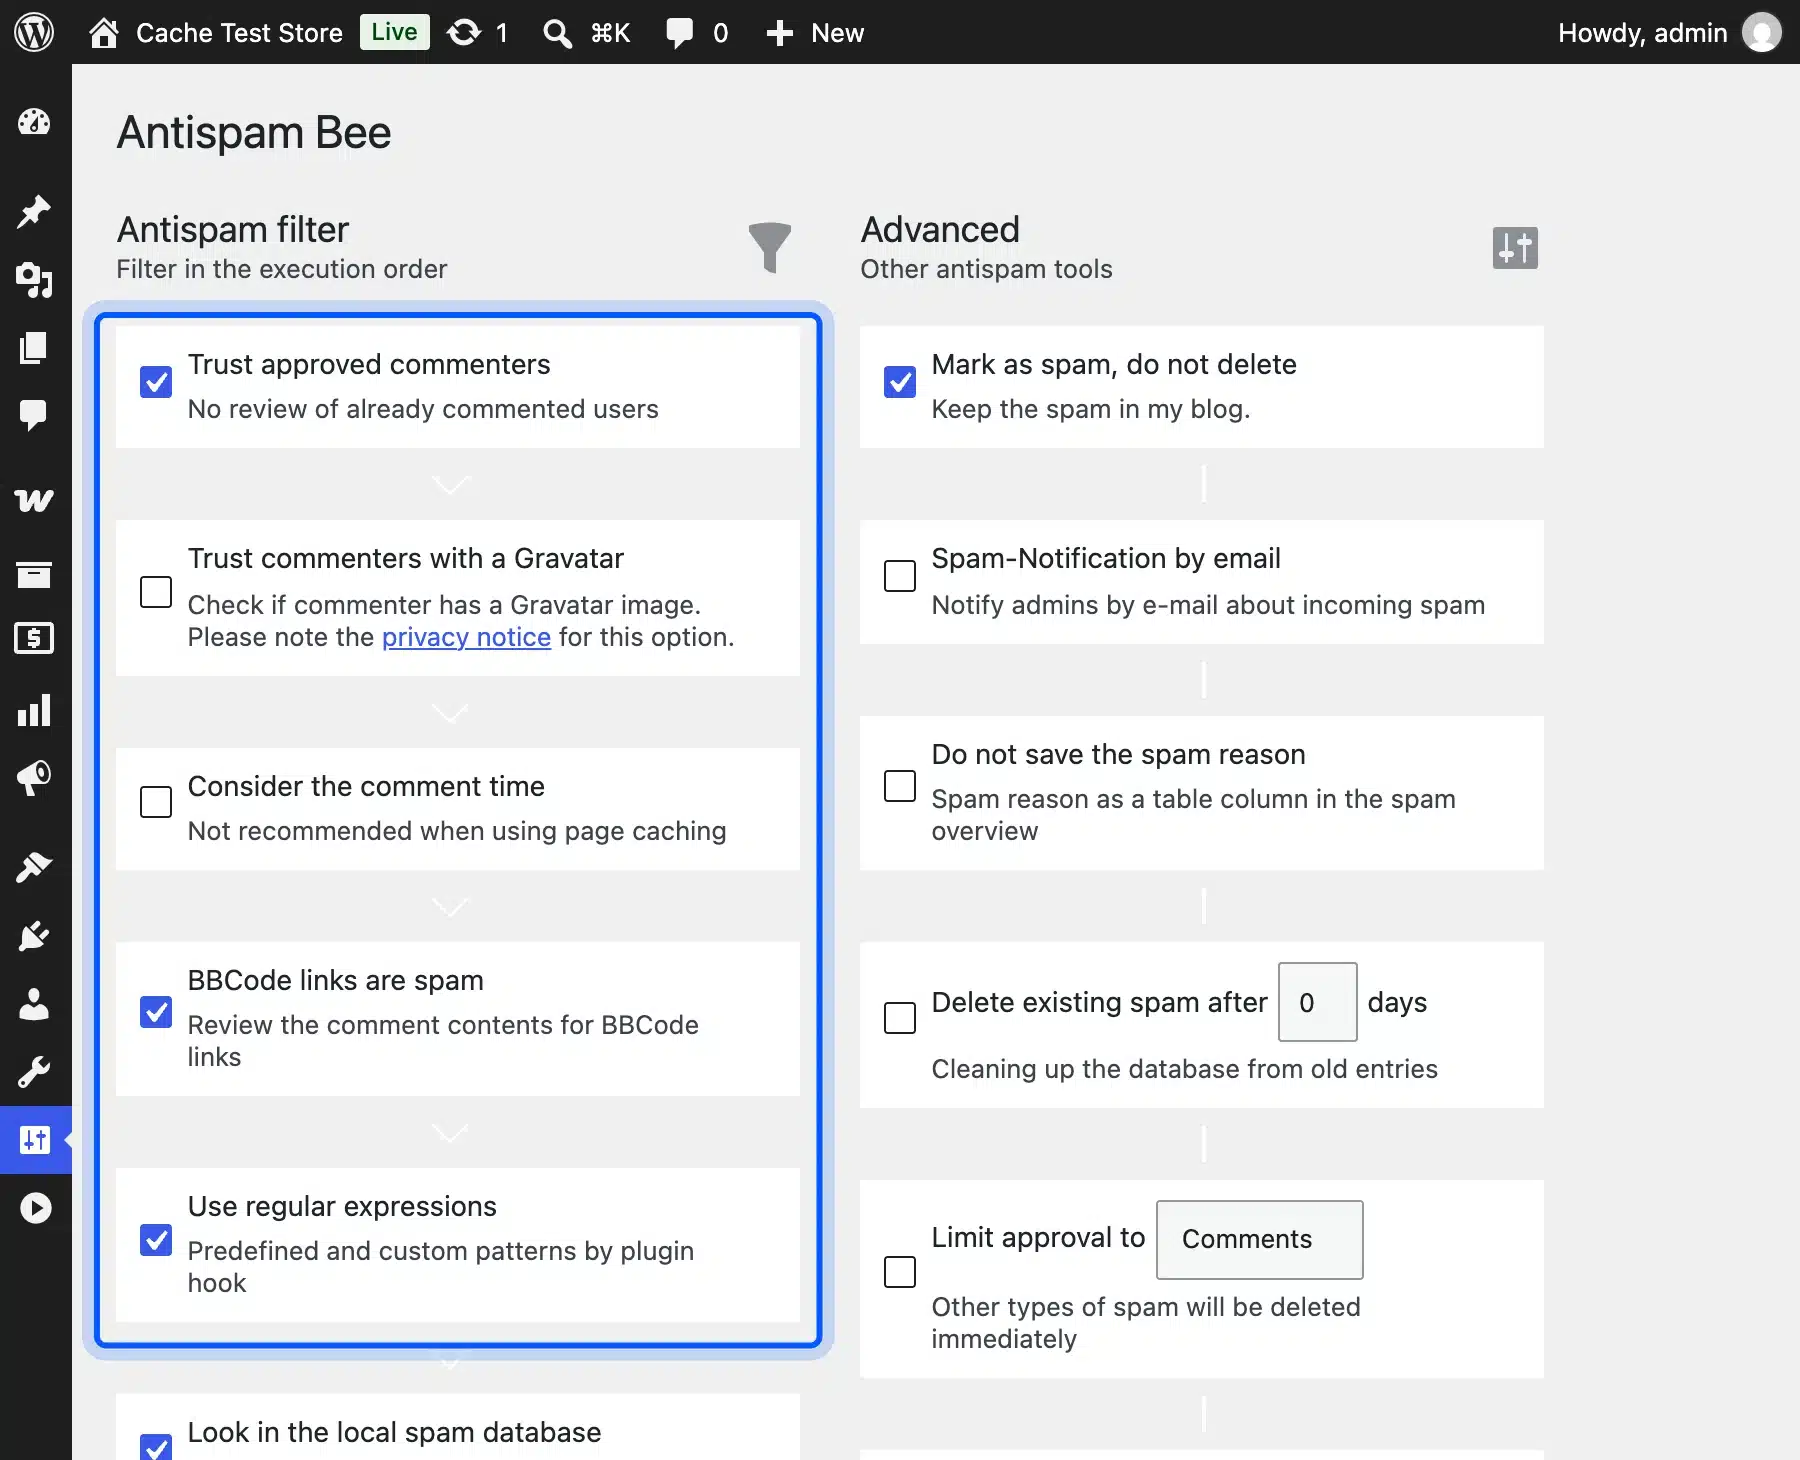View available updates icon
The width and height of the screenshot is (1800, 1460).
pos(464,32)
